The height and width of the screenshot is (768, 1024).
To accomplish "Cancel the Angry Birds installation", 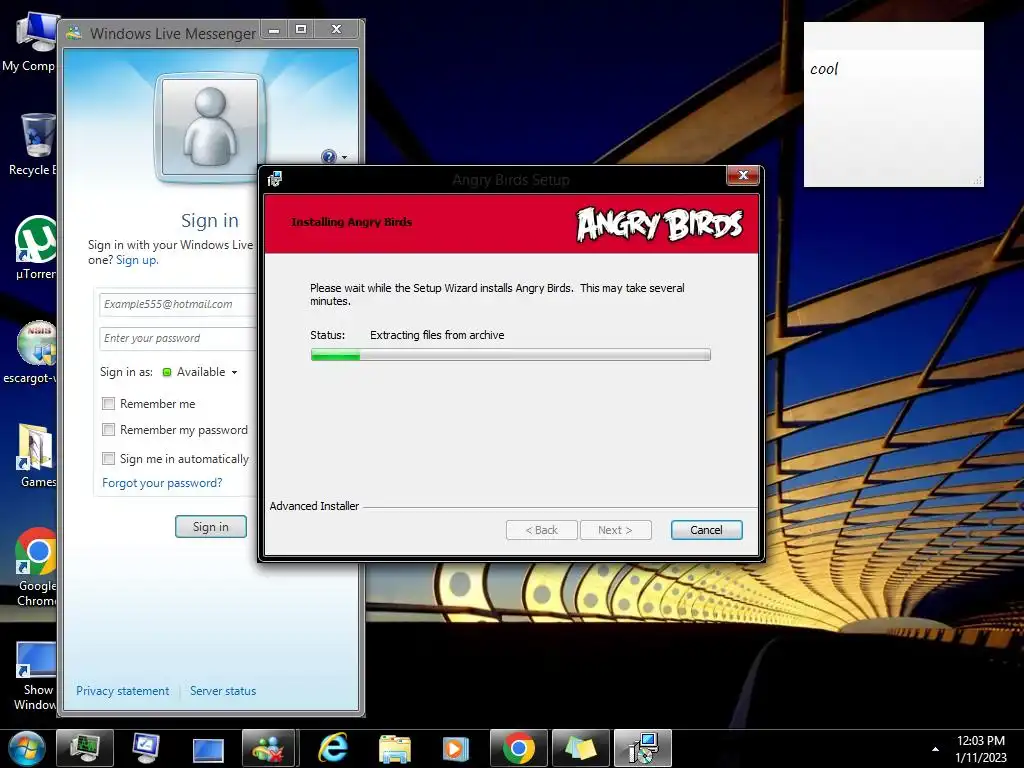I will [x=707, y=530].
